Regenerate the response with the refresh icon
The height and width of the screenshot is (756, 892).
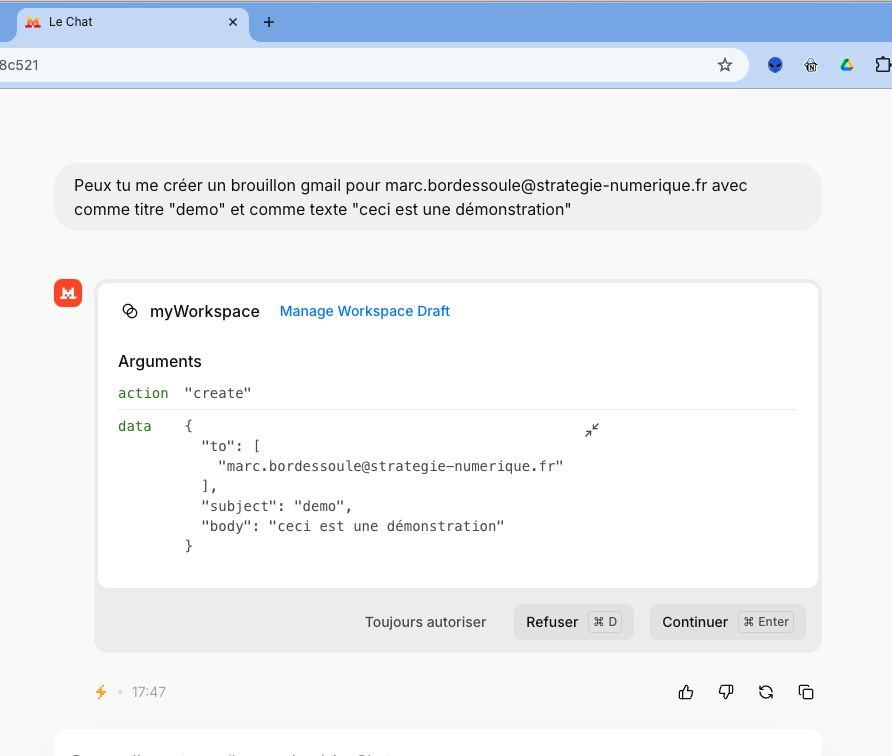click(x=766, y=692)
